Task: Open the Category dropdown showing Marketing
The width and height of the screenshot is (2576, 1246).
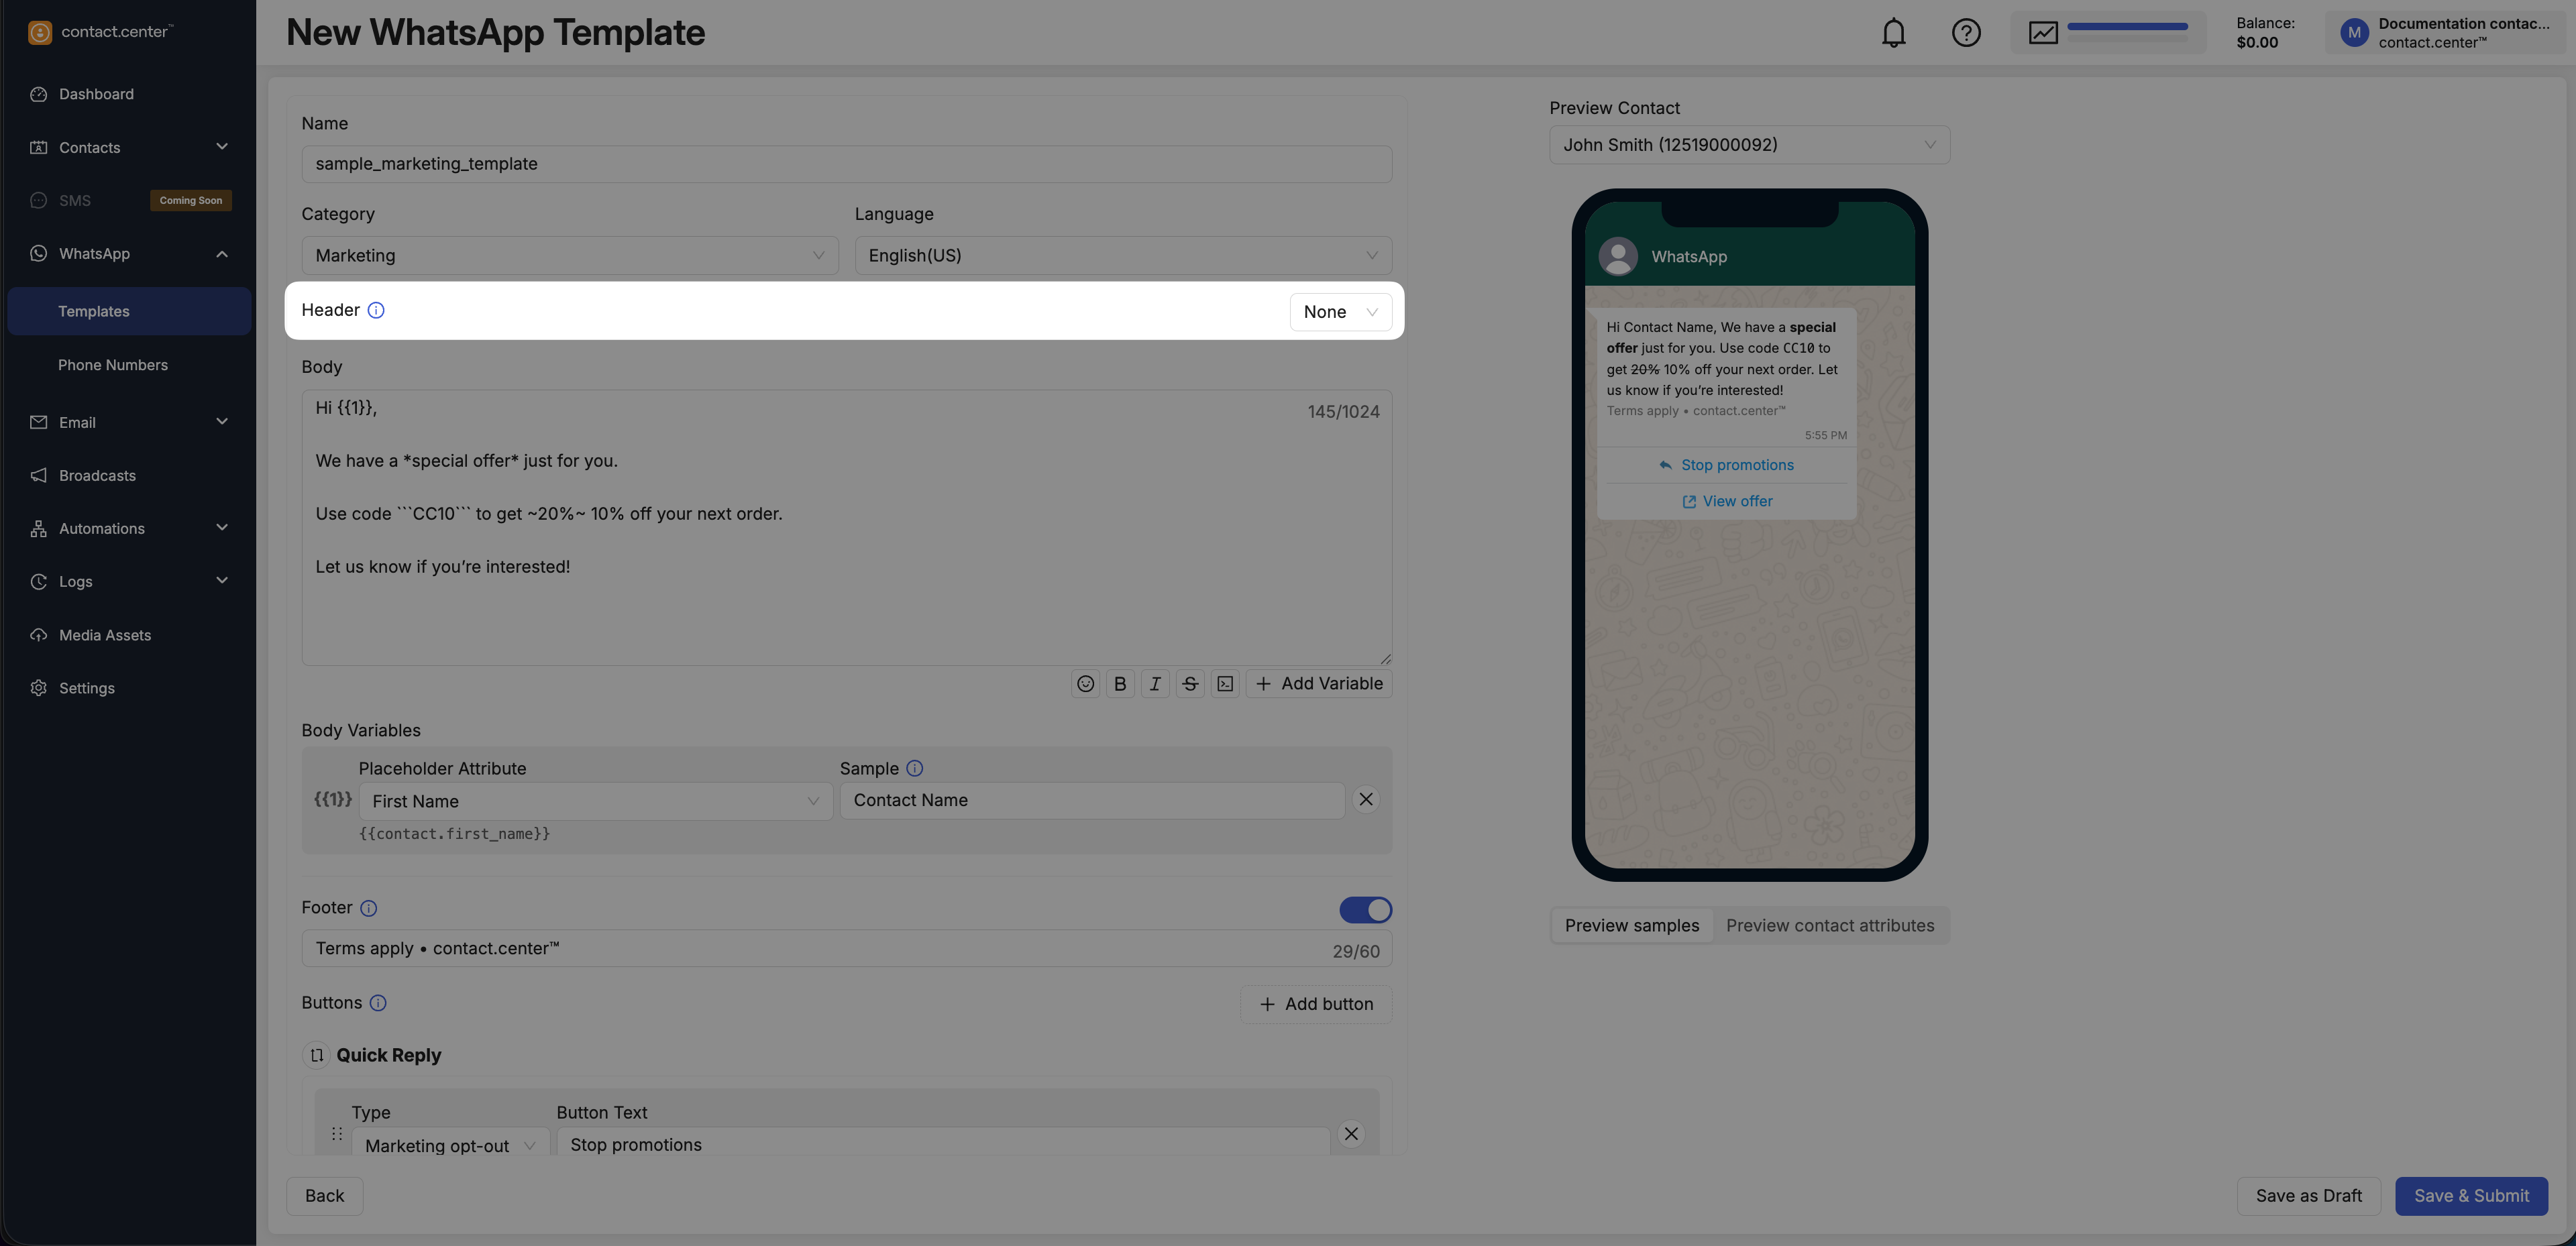Action: [569, 256]
